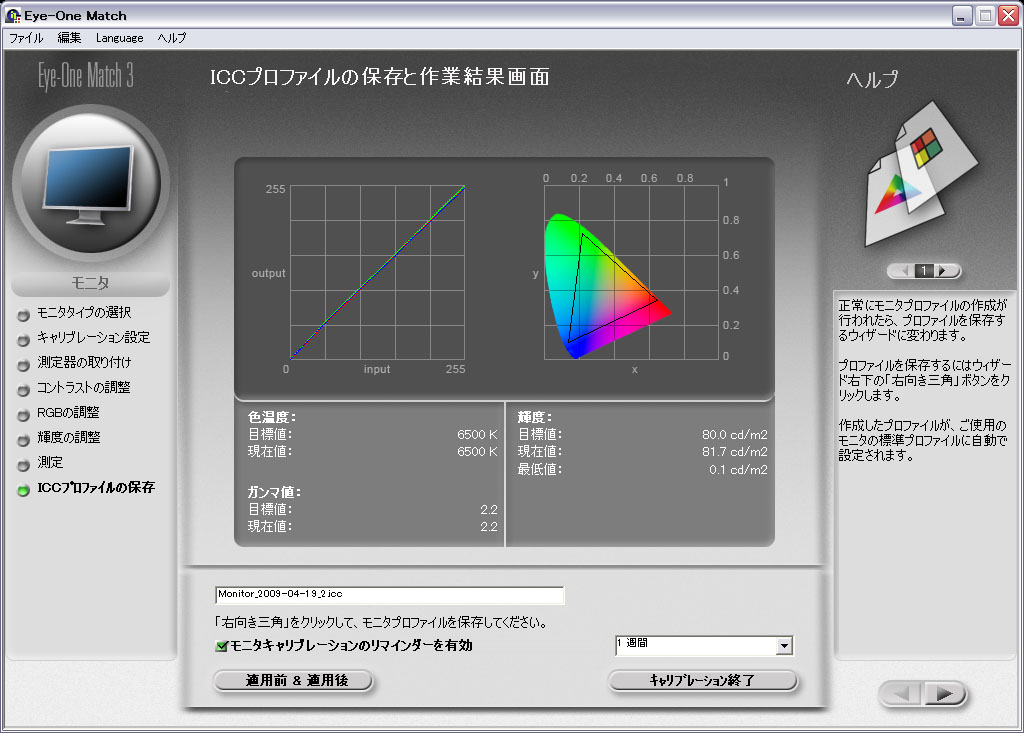Screen dimensions: 1024x733
Task: Open the 1 週間 reminder interval dropdown
Action: pyautogui.click(x=784, y=646)
